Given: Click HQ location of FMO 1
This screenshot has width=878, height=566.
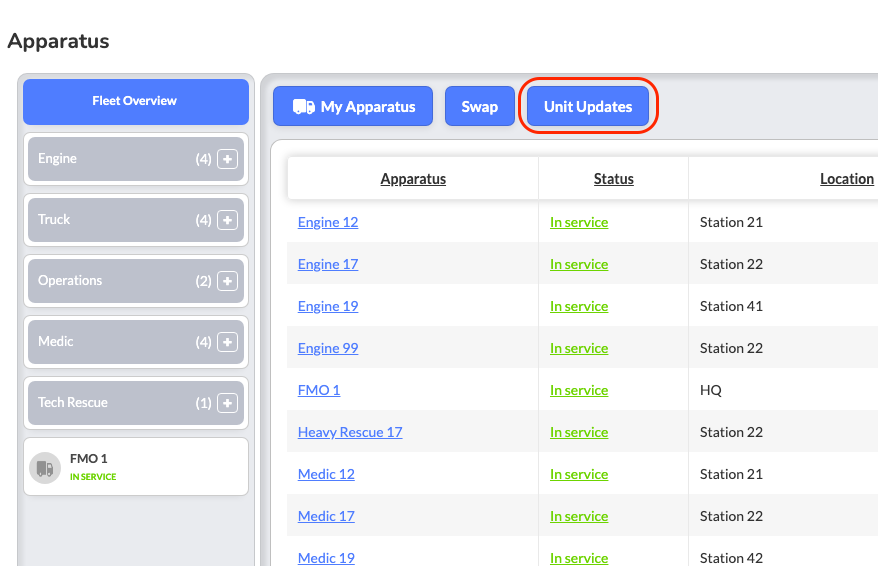Looking at the screenshot, I should [711, 390].
